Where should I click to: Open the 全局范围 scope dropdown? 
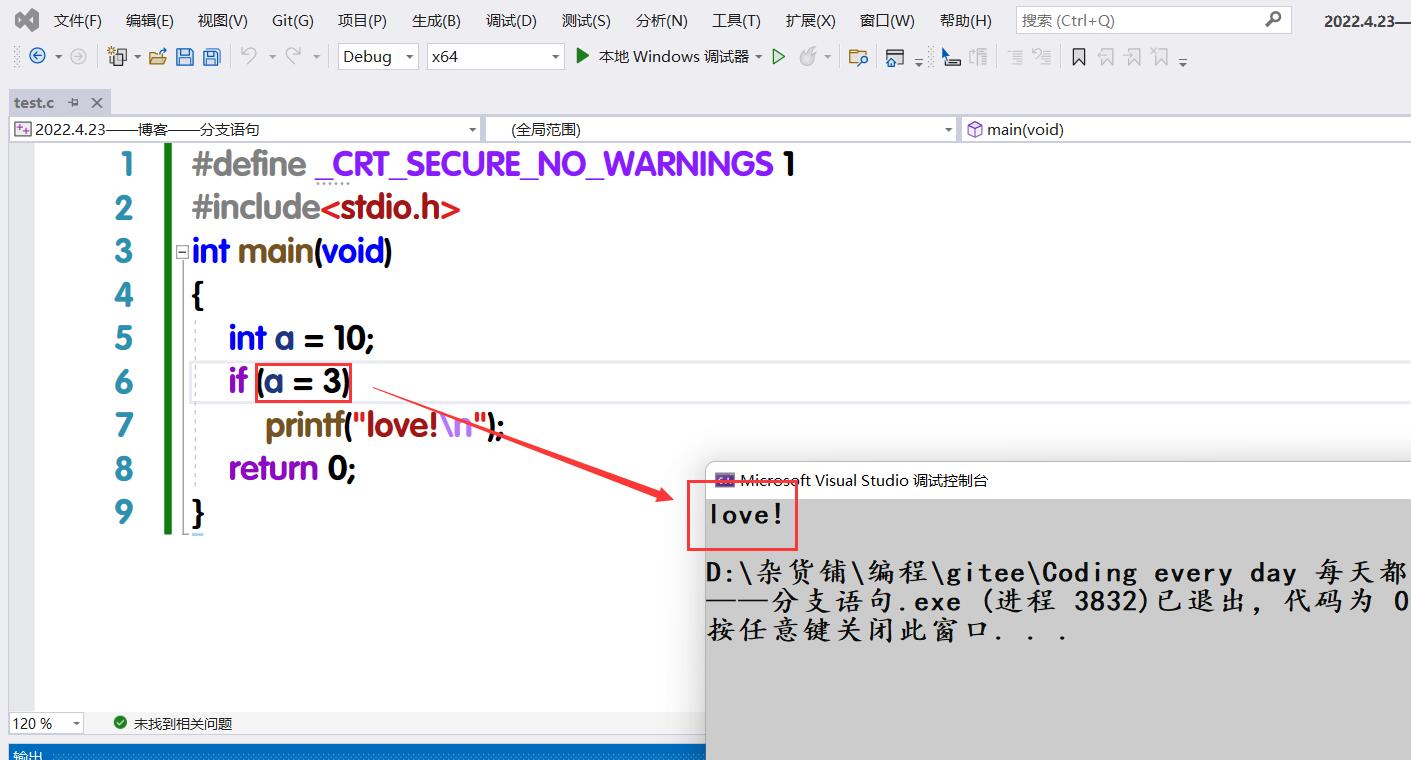(x=721, y=129)
